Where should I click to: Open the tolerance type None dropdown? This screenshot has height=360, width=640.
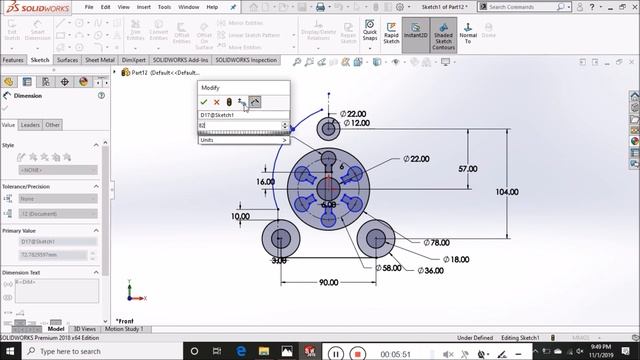tap(58, 199)
